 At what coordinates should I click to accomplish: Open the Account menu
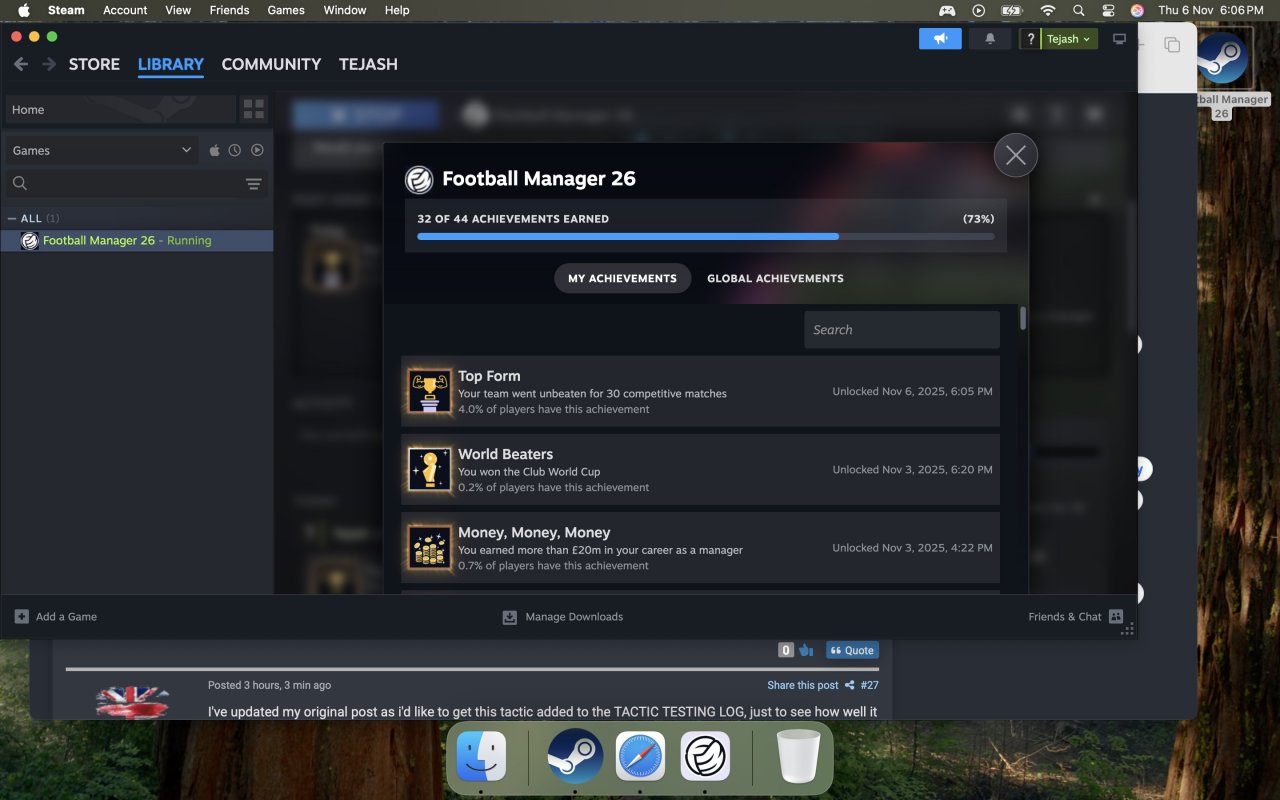[125, 10]
